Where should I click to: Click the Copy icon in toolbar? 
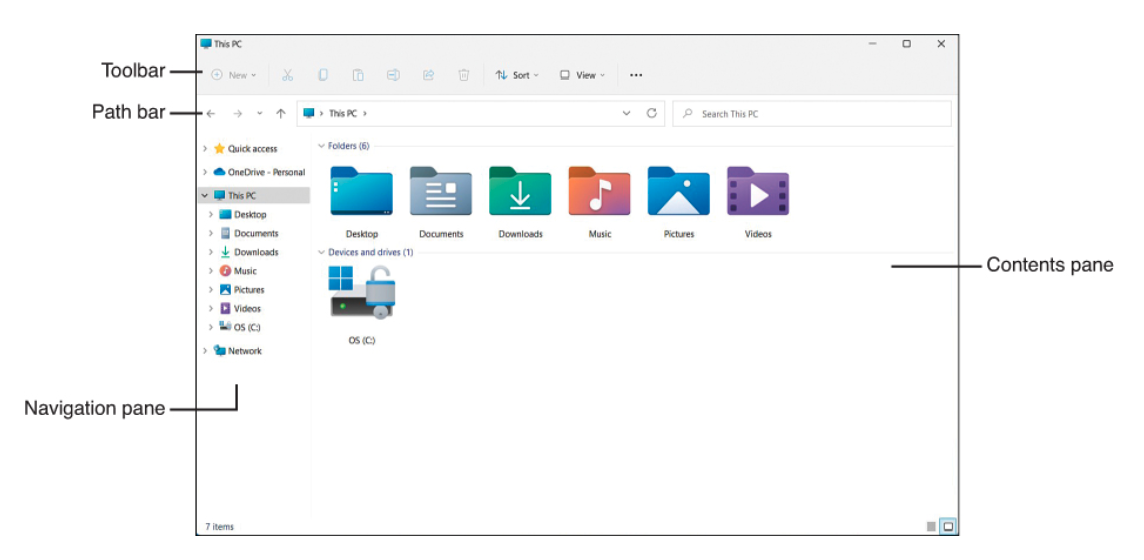pyautogui.click(x=323, y=75)
